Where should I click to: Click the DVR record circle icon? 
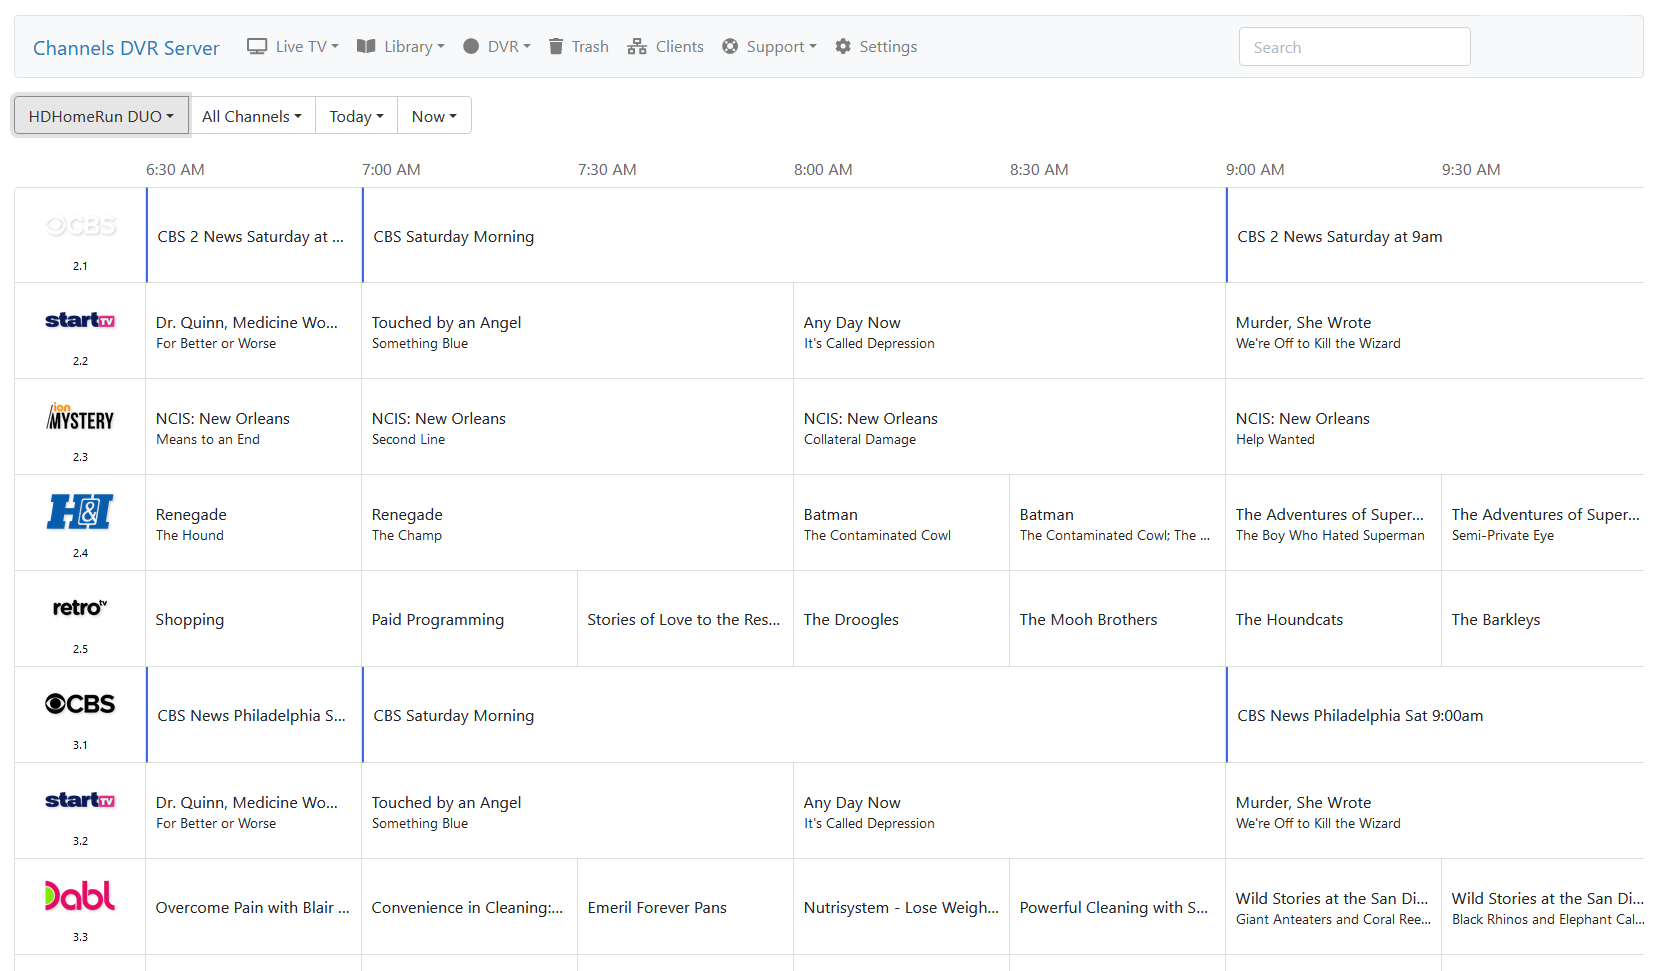471,47
